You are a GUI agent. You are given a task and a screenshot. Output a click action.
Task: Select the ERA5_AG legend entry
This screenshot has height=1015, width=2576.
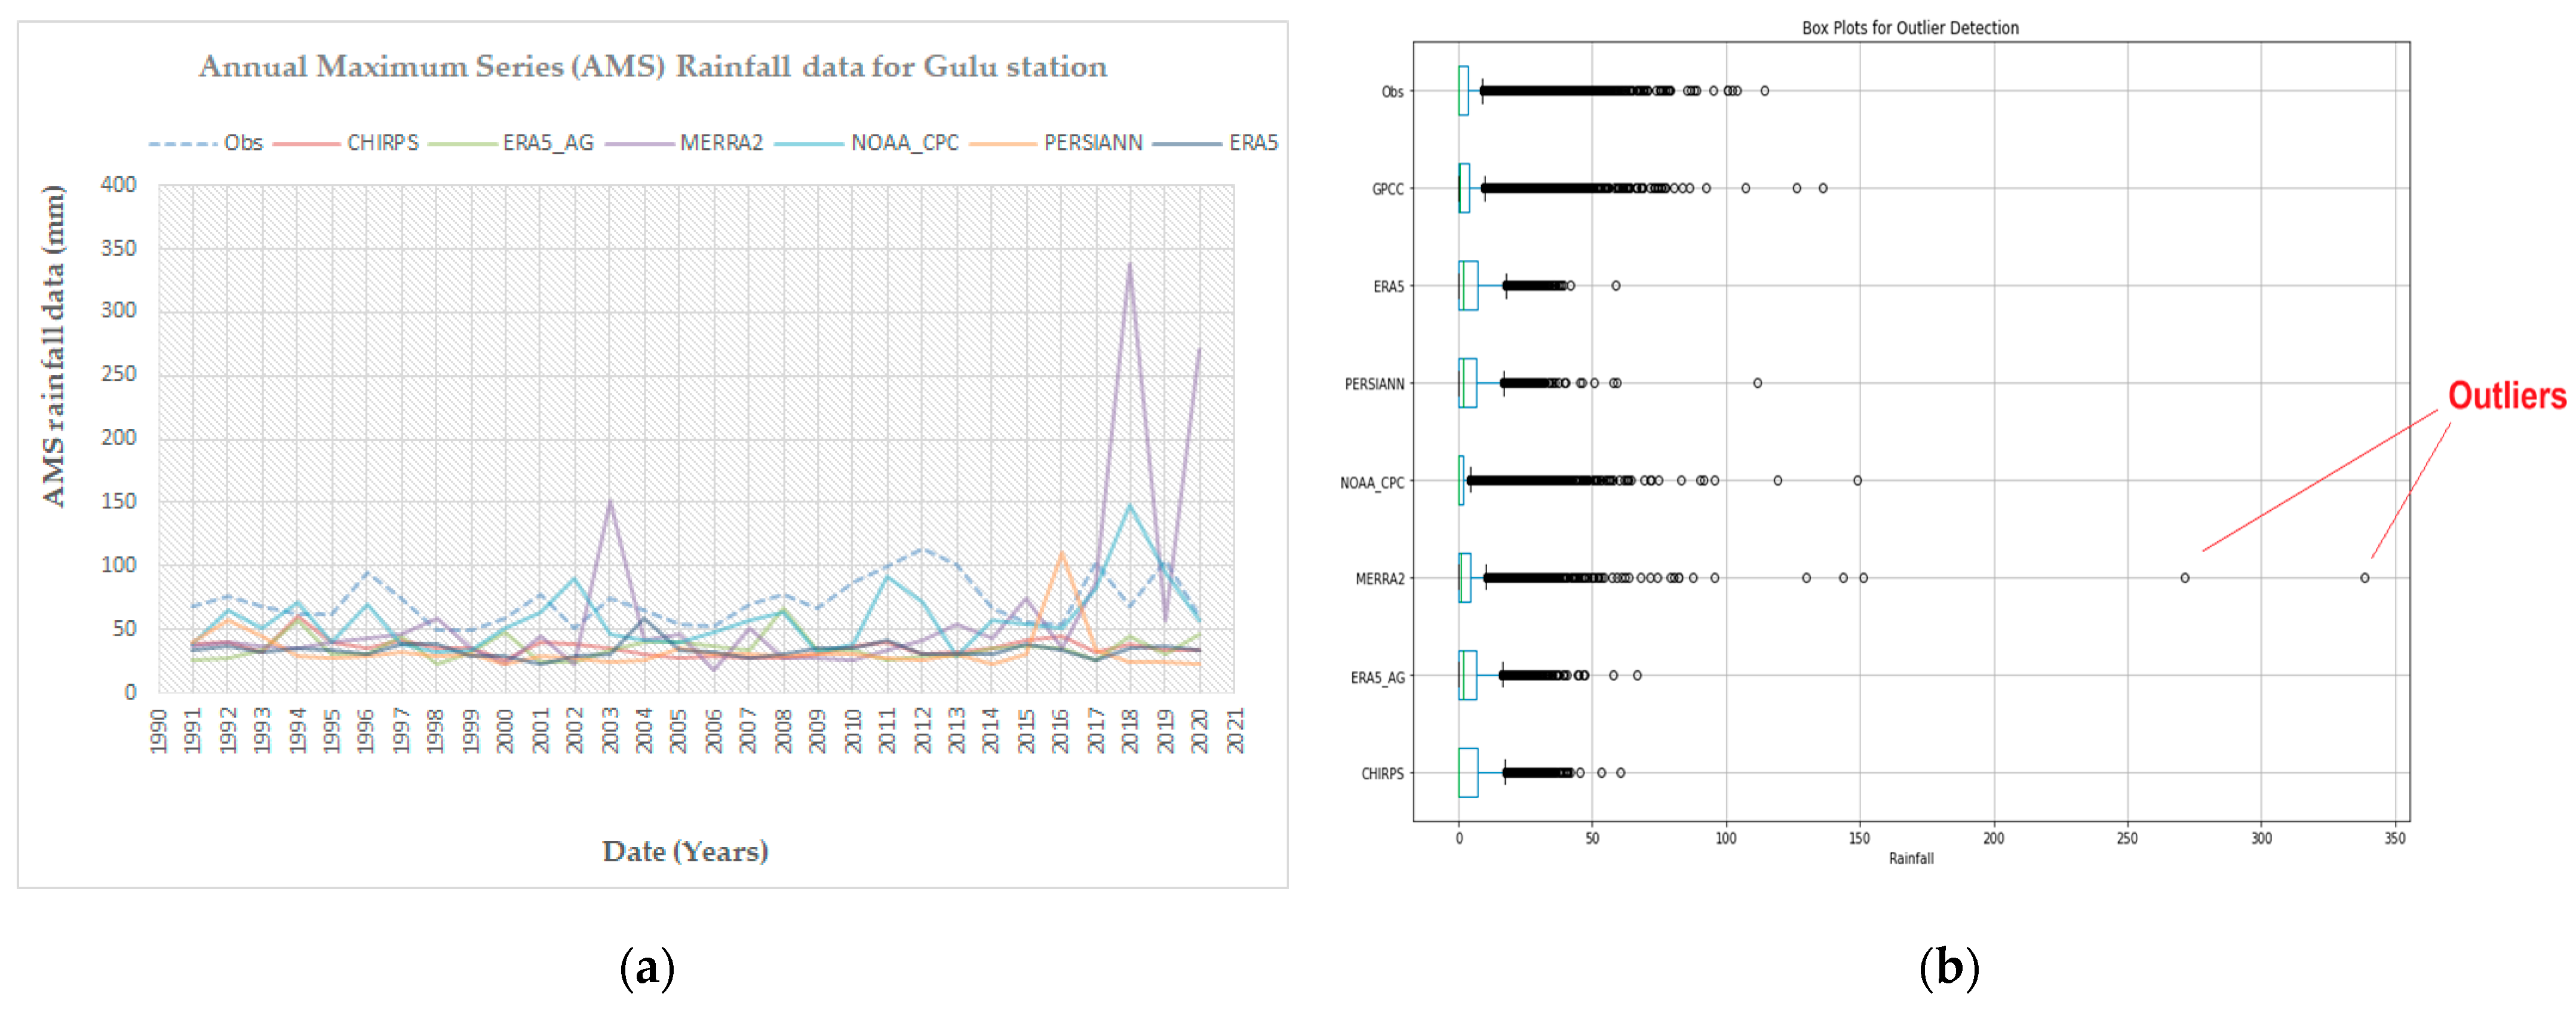click(547, 143)
